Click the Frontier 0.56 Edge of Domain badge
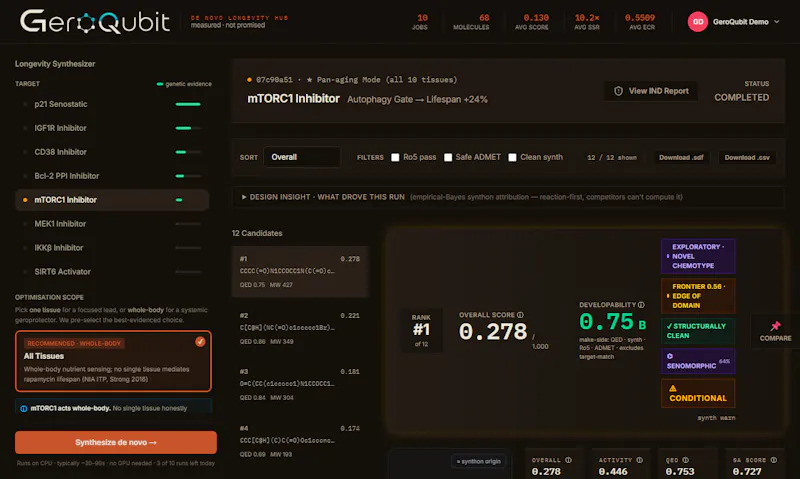The height and width of the screenshot is (479, 800). pyautogui.click(x=698, y=296)
